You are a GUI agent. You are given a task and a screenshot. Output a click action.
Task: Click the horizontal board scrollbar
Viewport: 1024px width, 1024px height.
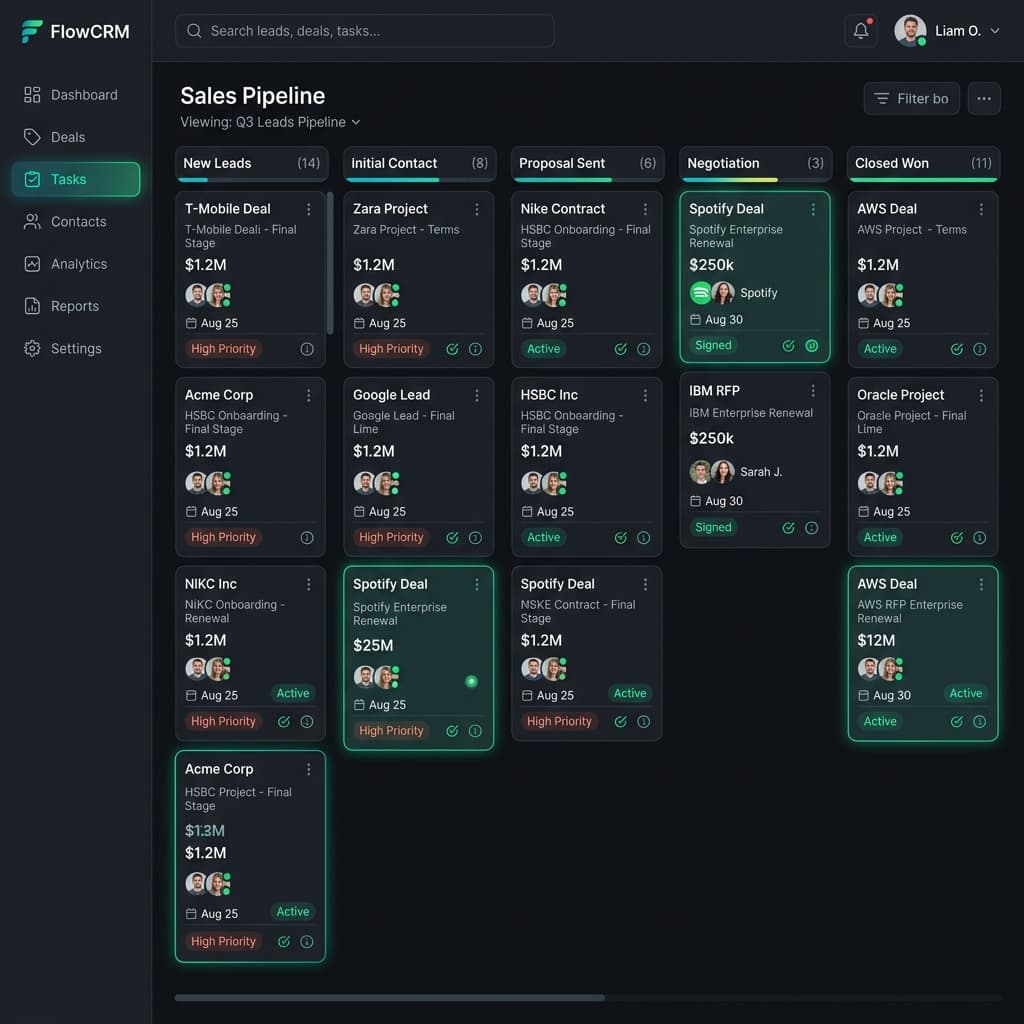(389, 997)
